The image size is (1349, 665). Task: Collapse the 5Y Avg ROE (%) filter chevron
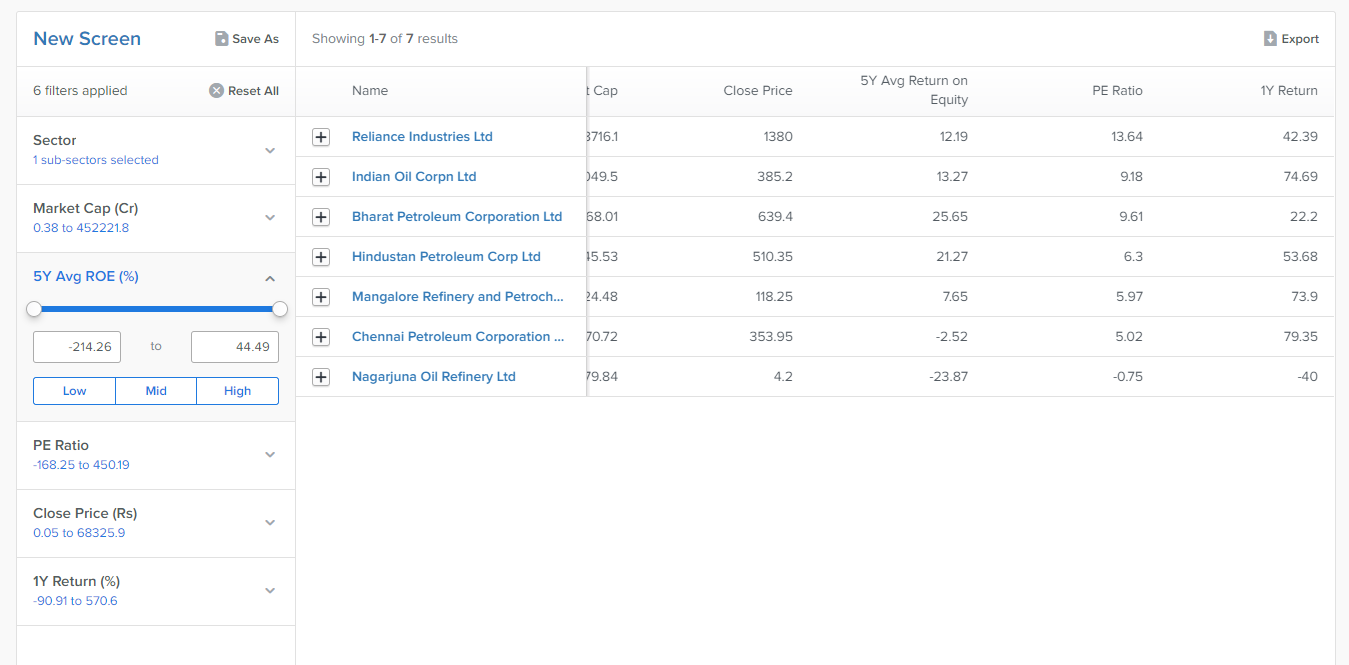point(270,278)
